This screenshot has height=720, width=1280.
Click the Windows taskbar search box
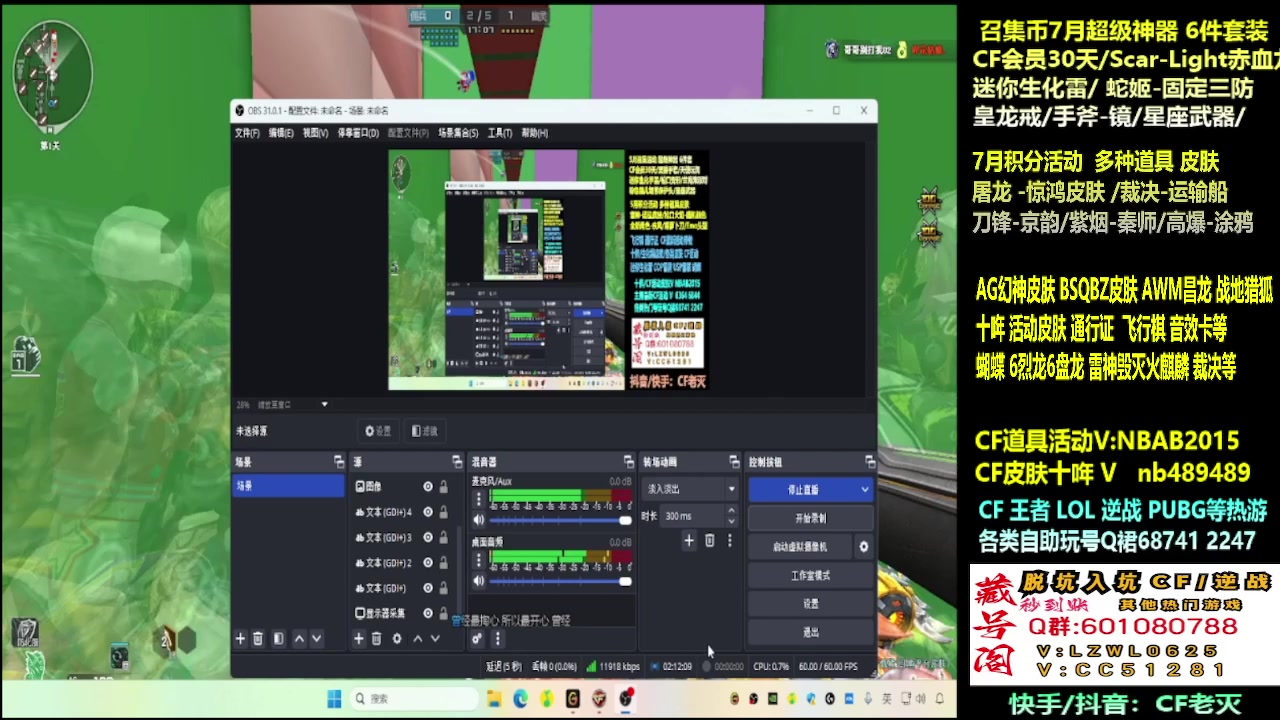[x=414, y=698]
